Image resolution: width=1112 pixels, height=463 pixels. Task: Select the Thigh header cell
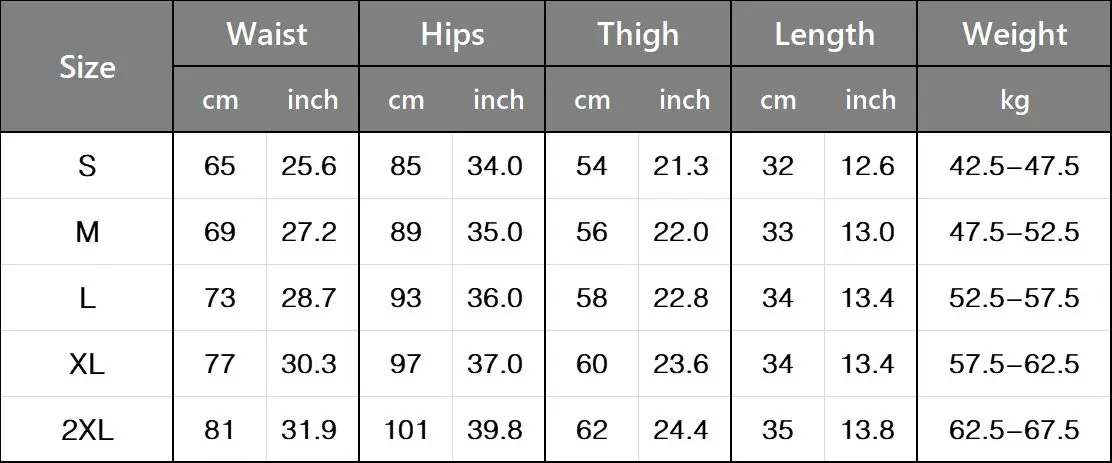[638, 34]
